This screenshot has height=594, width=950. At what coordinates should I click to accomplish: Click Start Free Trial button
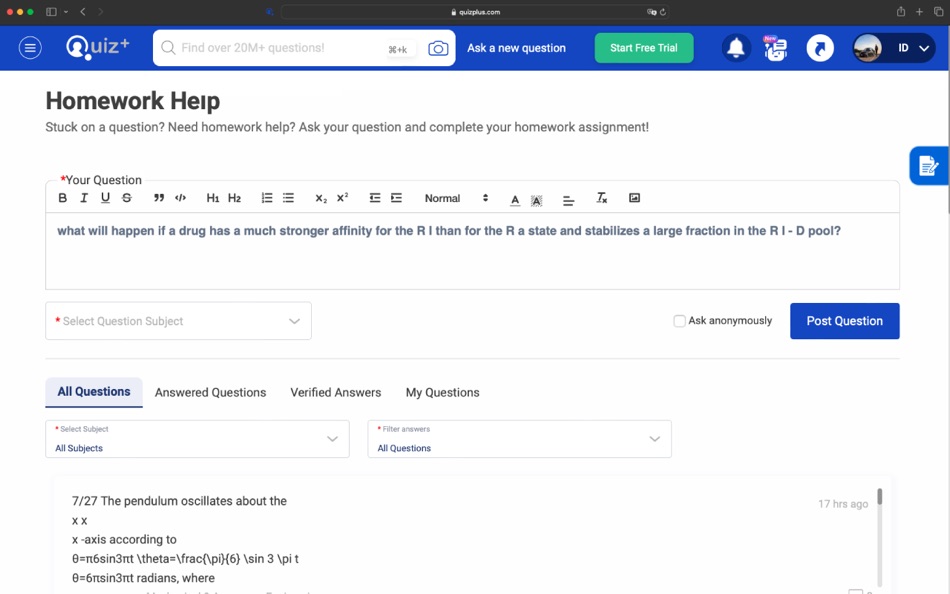[x=643, y=48]
